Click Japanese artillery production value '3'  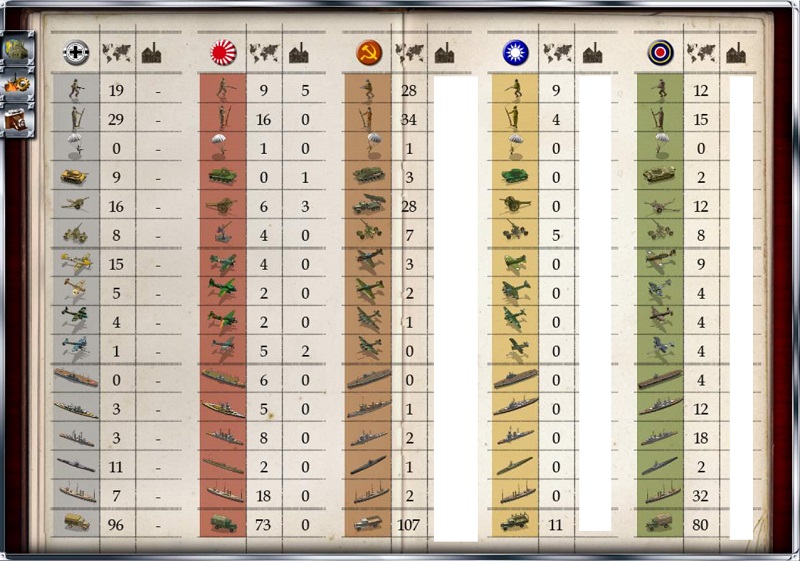point(305,206)
